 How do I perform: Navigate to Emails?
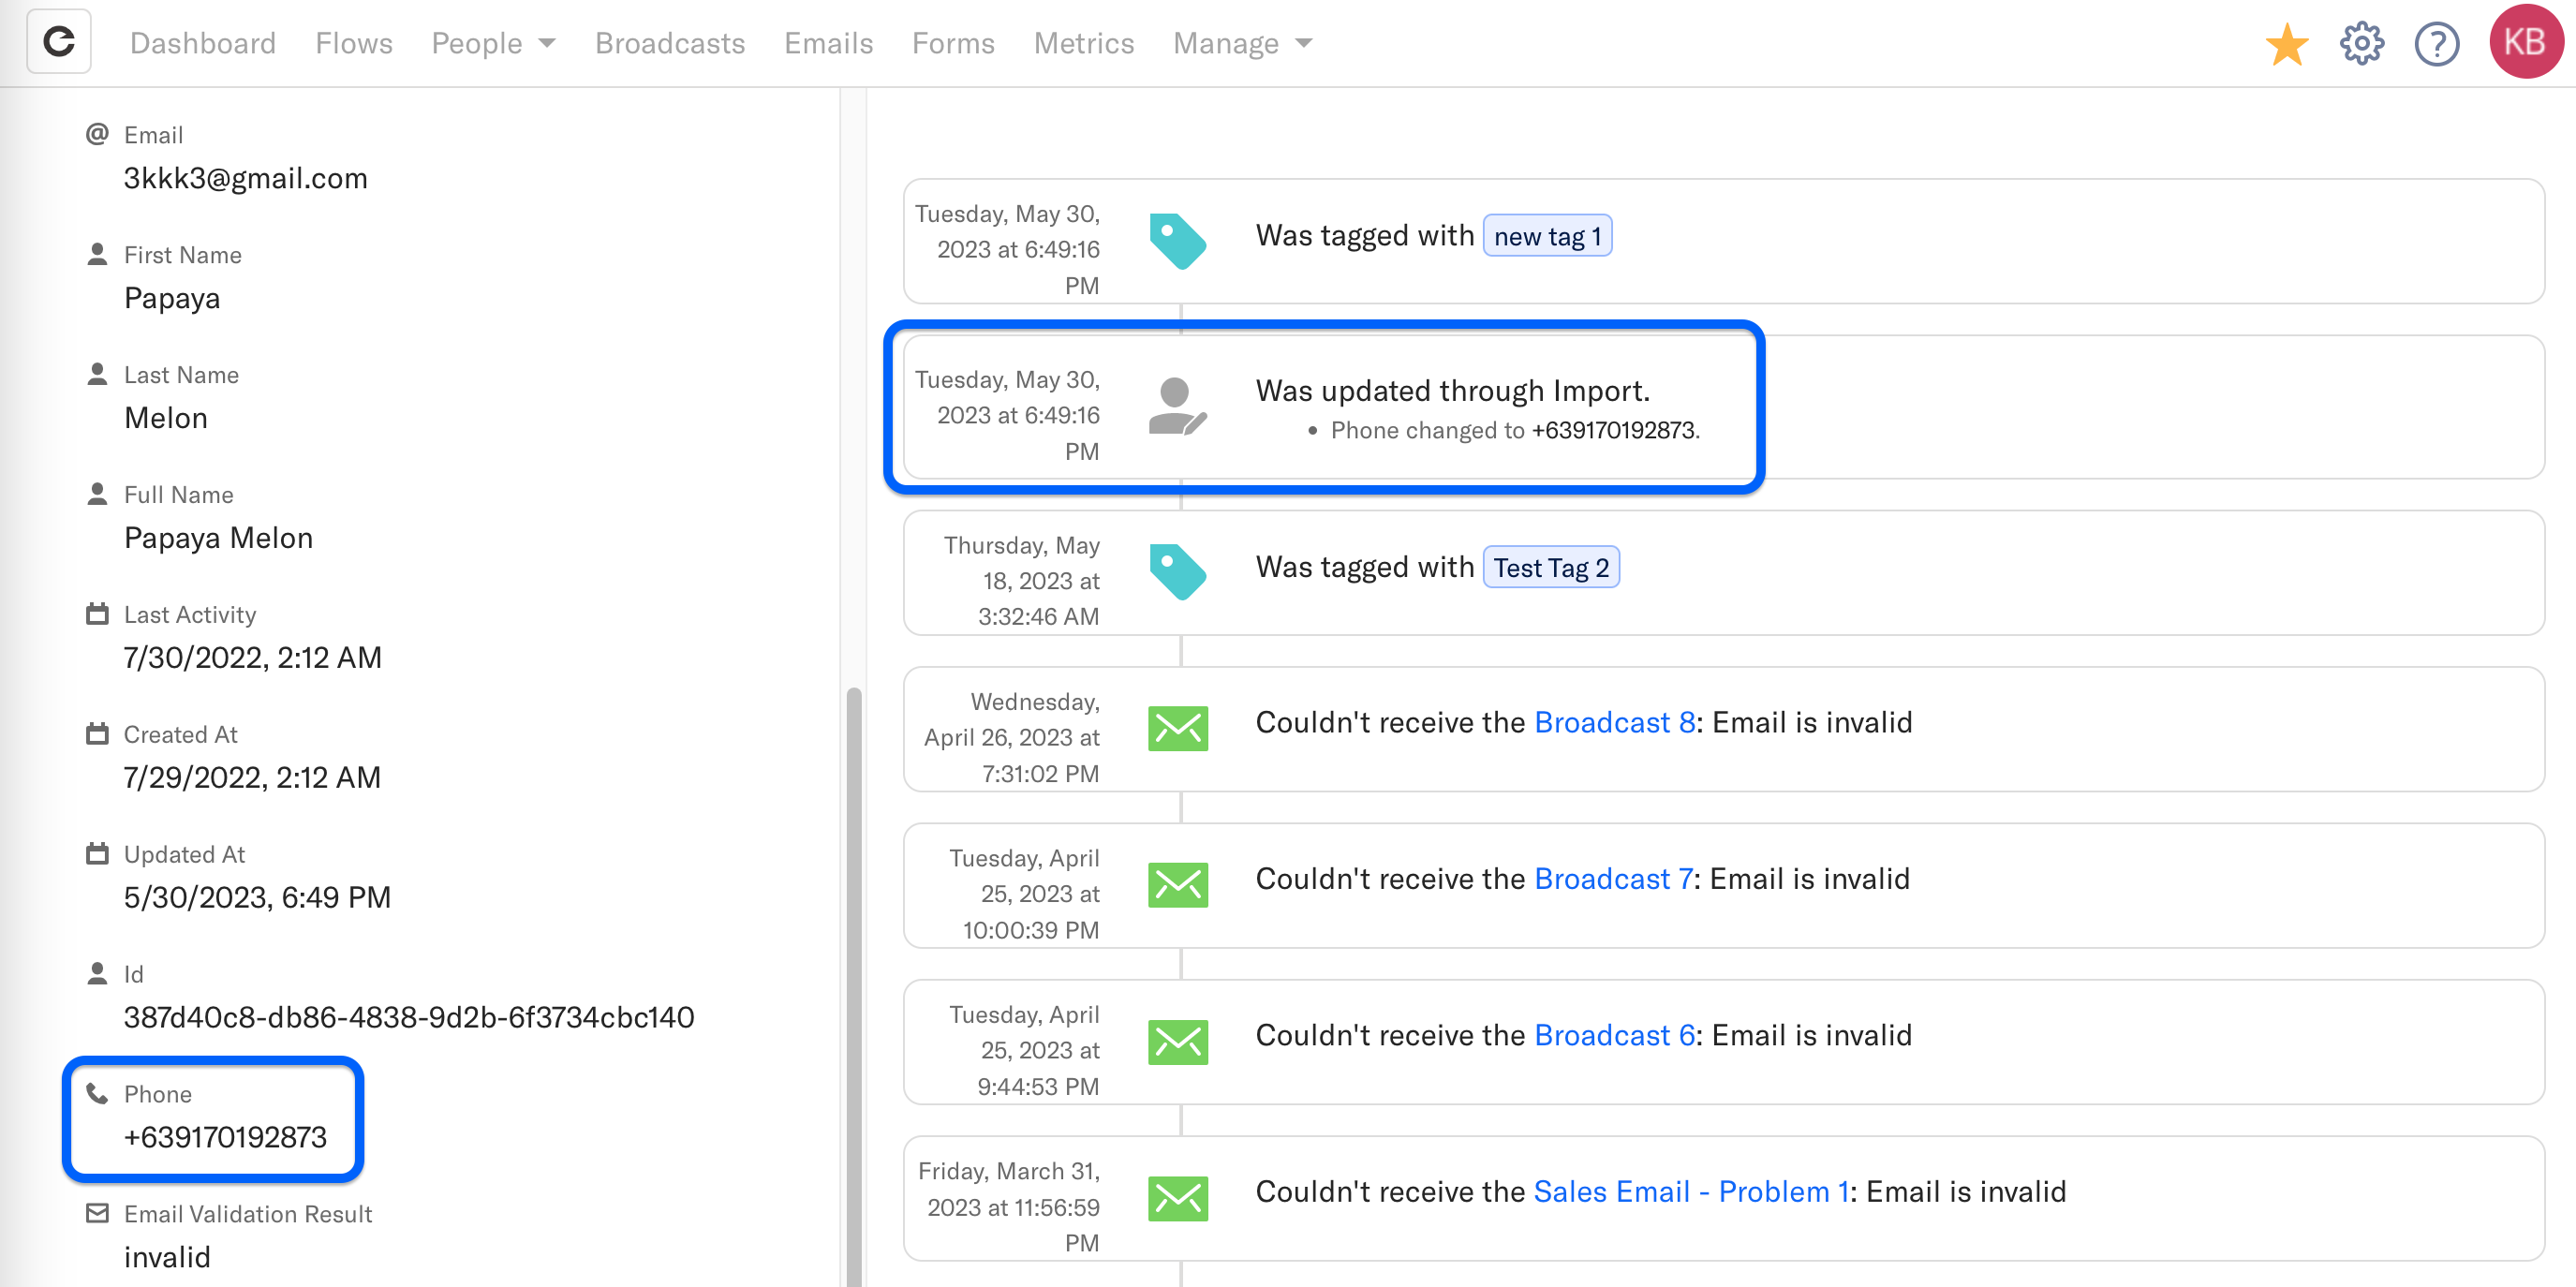829,43
